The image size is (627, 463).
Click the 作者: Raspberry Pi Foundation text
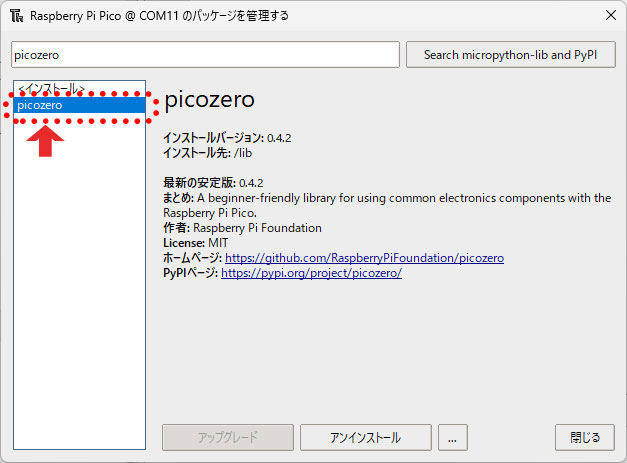(242, 228)
